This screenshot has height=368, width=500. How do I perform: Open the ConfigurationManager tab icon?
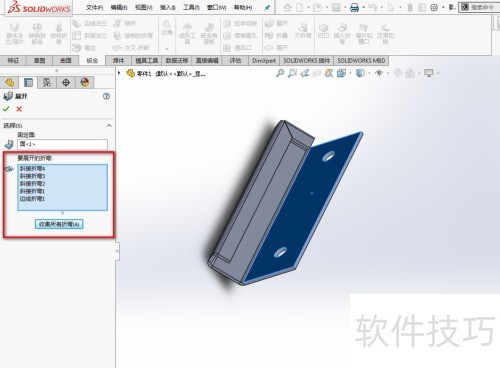47,82
